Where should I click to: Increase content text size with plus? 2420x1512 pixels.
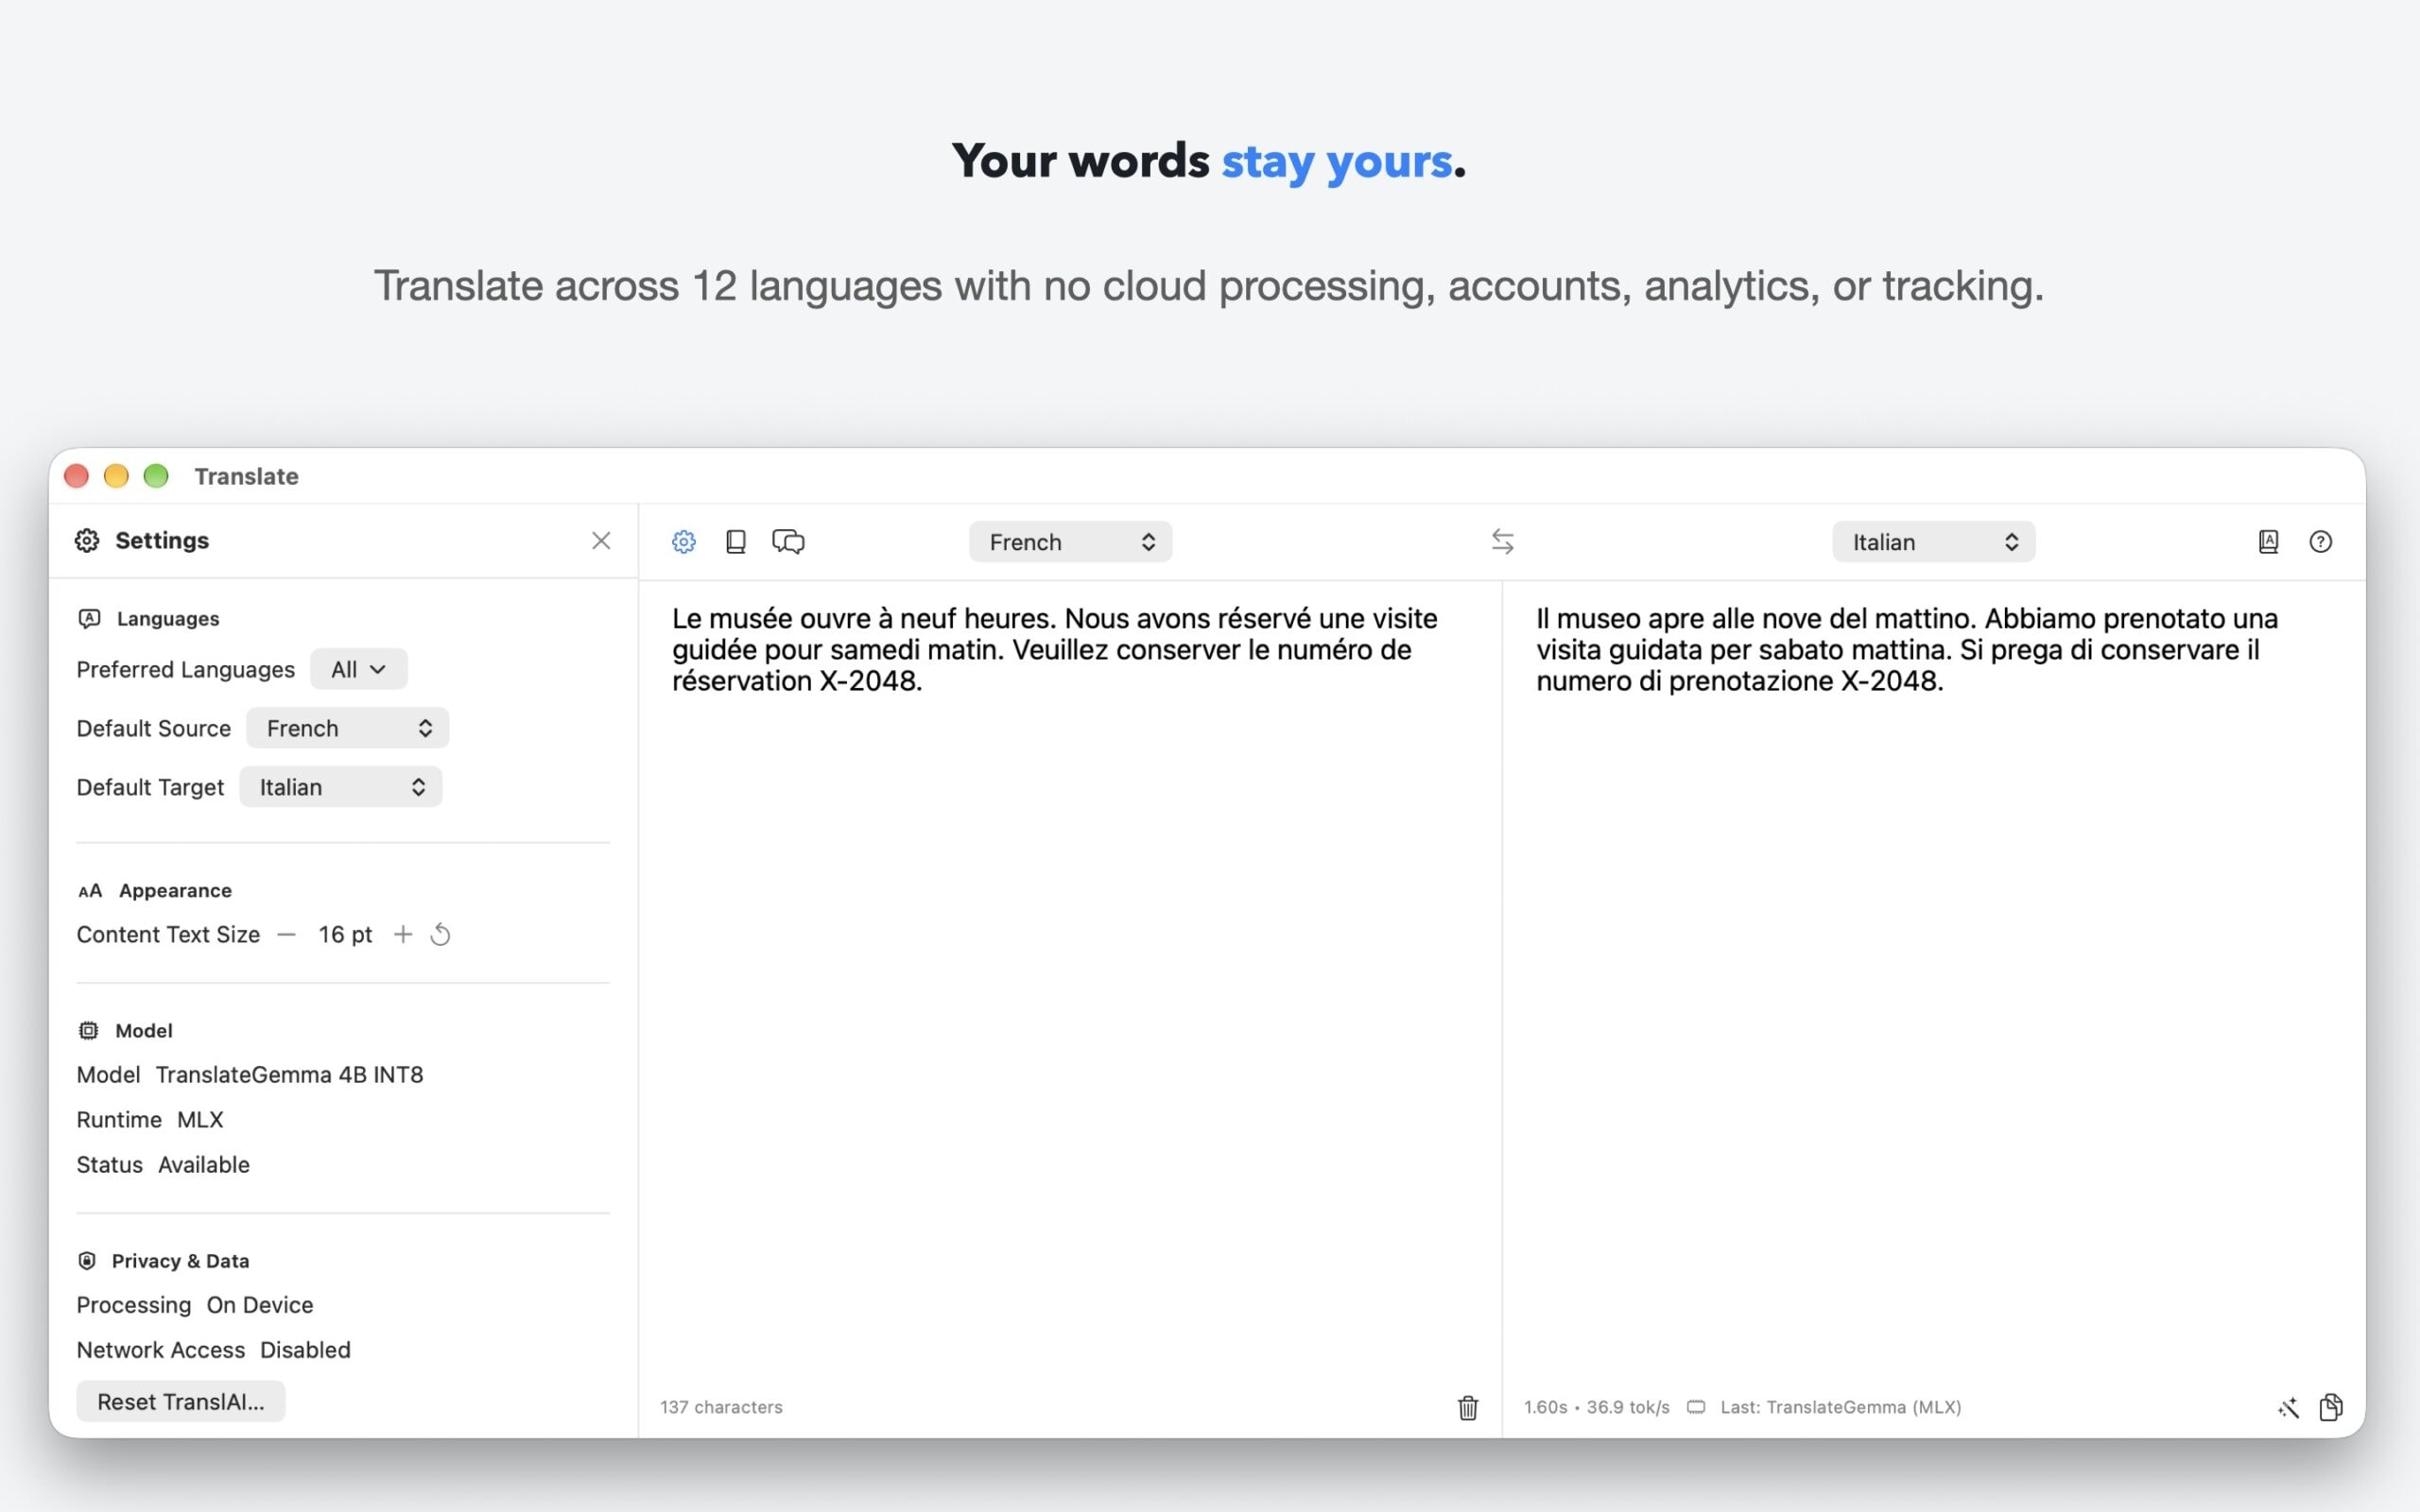pyautogui.click(x=403, y=934)
